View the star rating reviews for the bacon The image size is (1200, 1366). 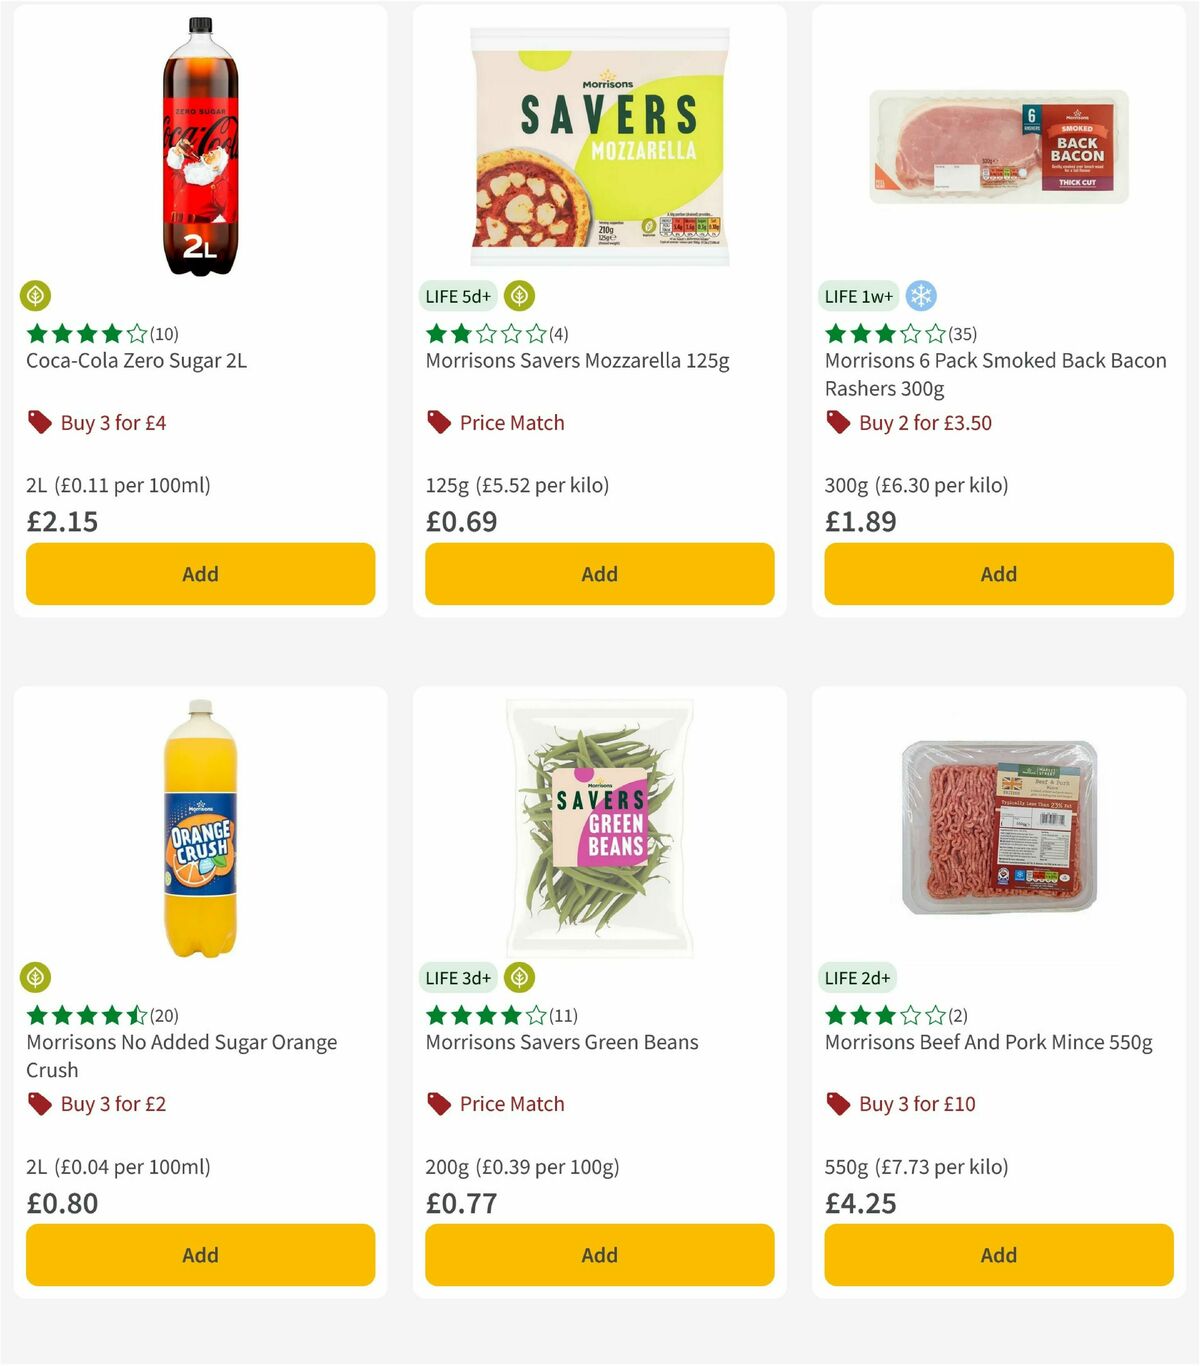(879, 334)
